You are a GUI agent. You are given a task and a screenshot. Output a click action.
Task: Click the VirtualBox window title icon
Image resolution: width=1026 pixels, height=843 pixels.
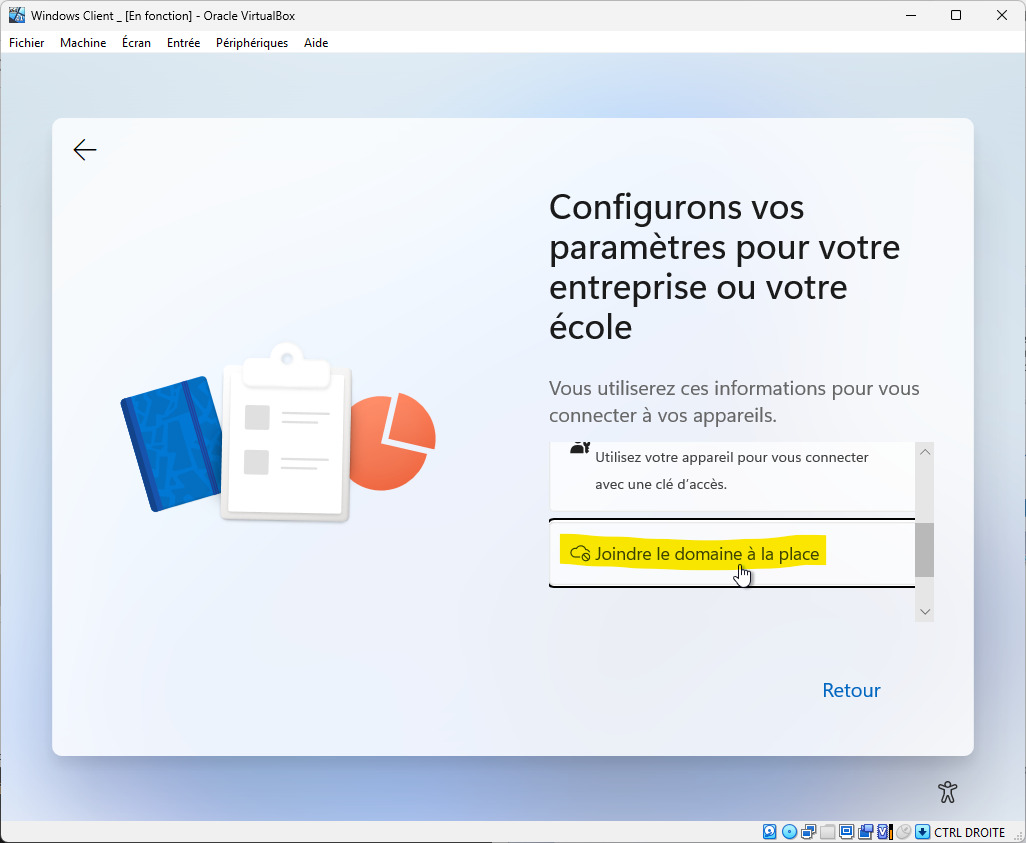coord(16,15)
